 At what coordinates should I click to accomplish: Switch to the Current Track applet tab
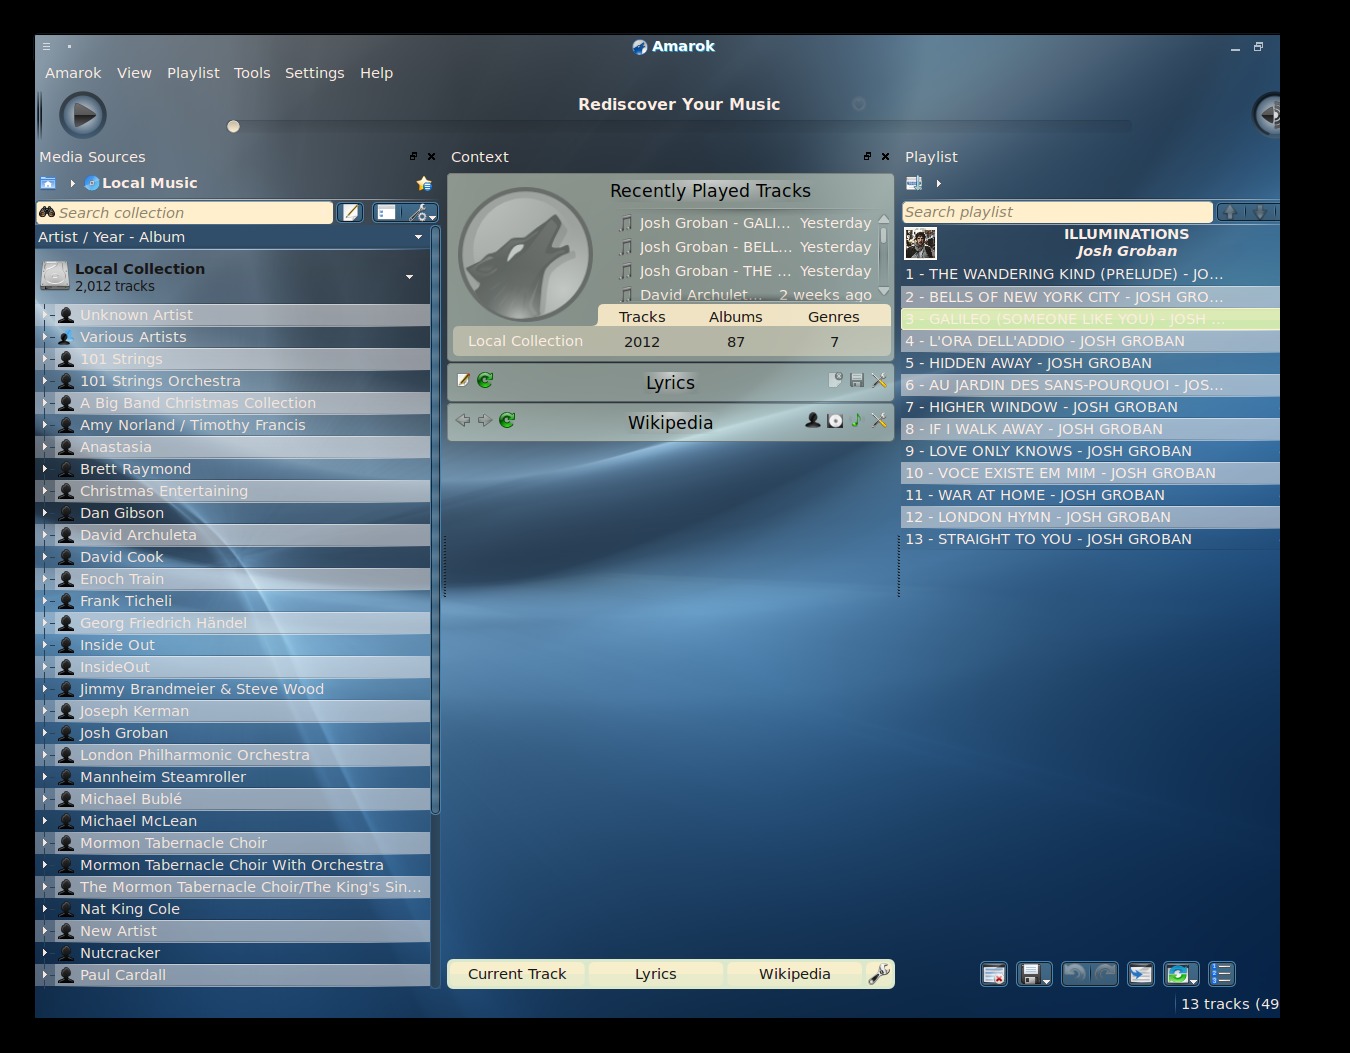pyautogui.click(x=517, y=974)
